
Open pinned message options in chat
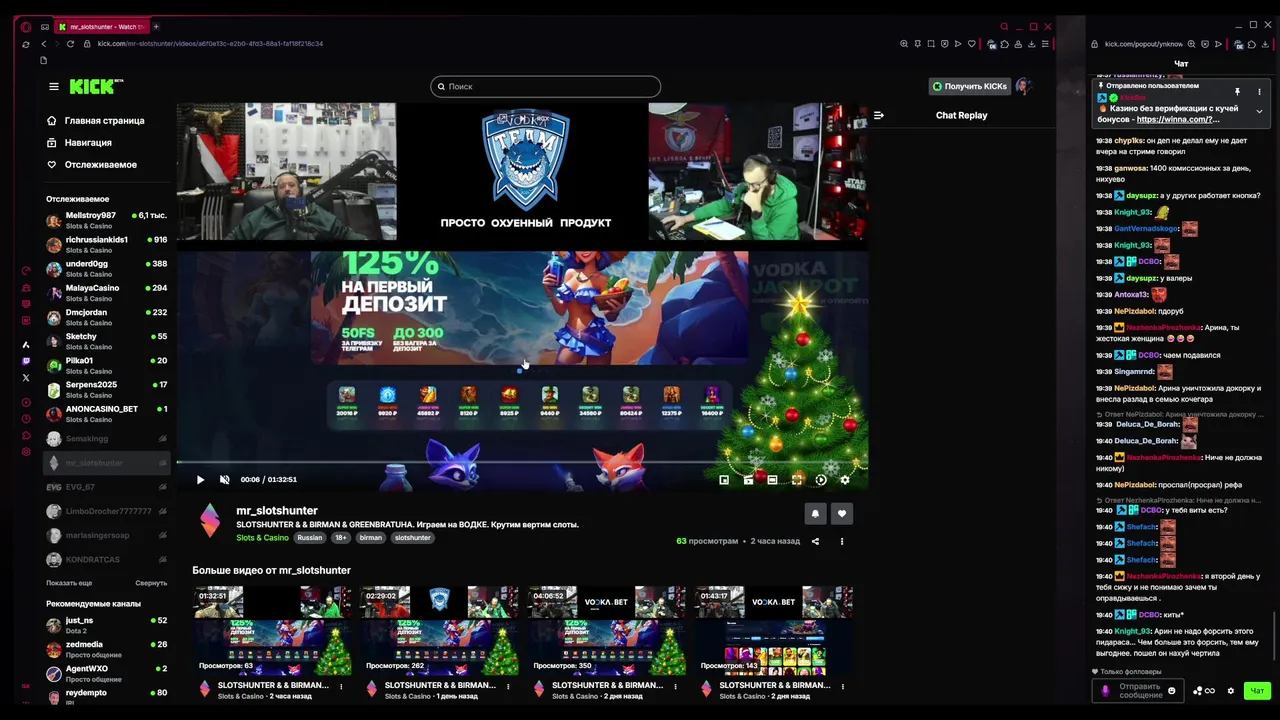point(1259,92)
